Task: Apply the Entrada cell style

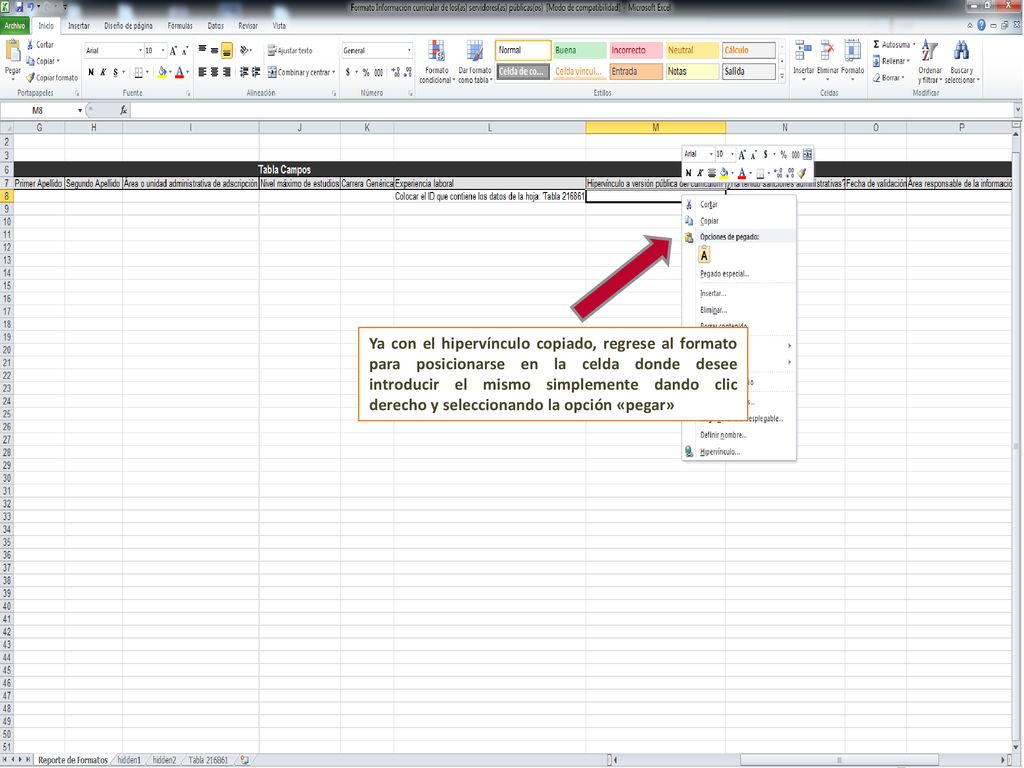Action: [636, 71]
